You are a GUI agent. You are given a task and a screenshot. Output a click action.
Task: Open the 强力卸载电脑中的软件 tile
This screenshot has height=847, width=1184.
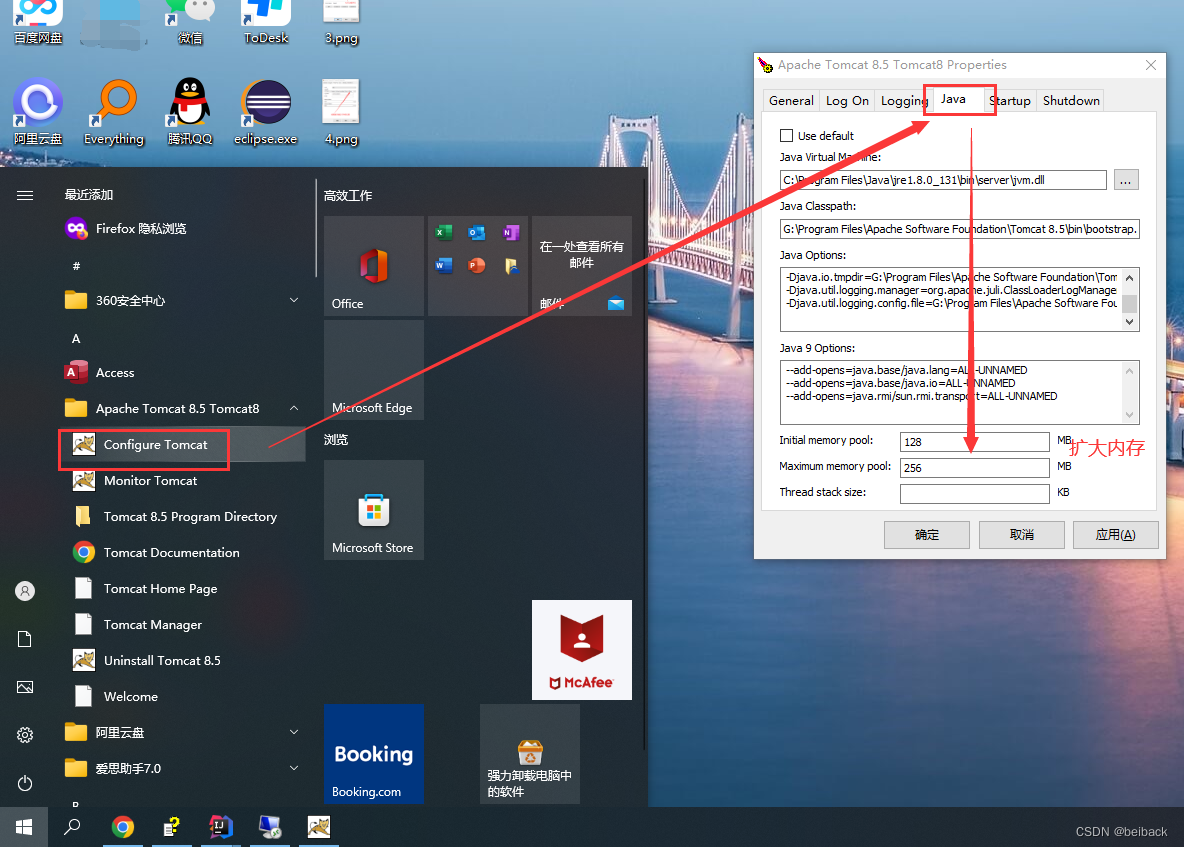pyautogui.click(x=529, y=754)
